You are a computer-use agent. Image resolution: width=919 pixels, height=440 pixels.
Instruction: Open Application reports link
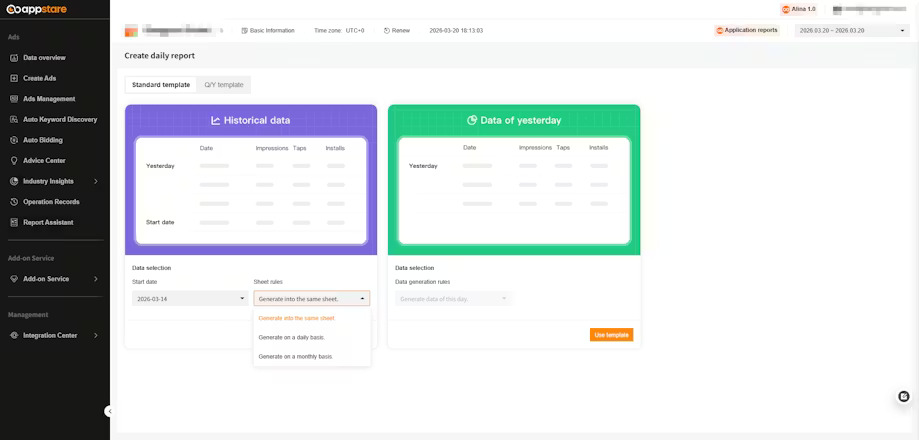[x=747, y=31]
